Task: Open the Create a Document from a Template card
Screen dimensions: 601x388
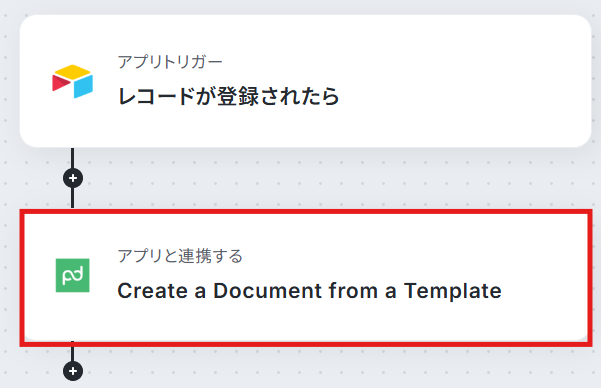Action: point(305,278)
